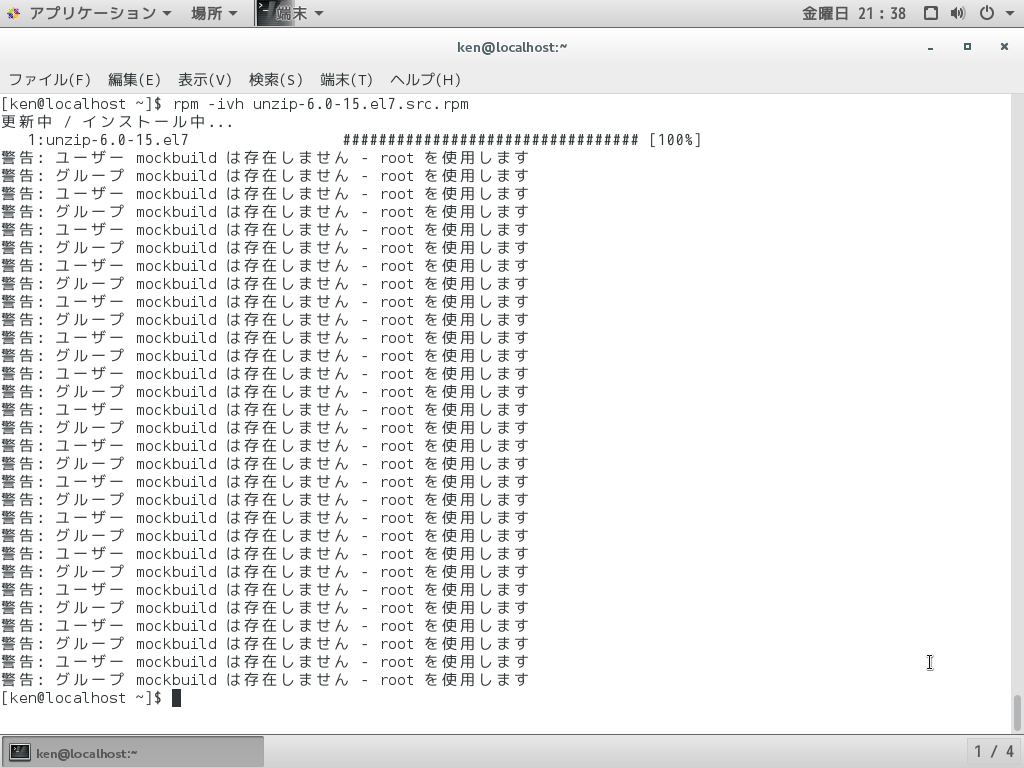The image size is (1024, 768).
Task: Click the terminal prompt cursor area
Action: click(x=176, y=698)
